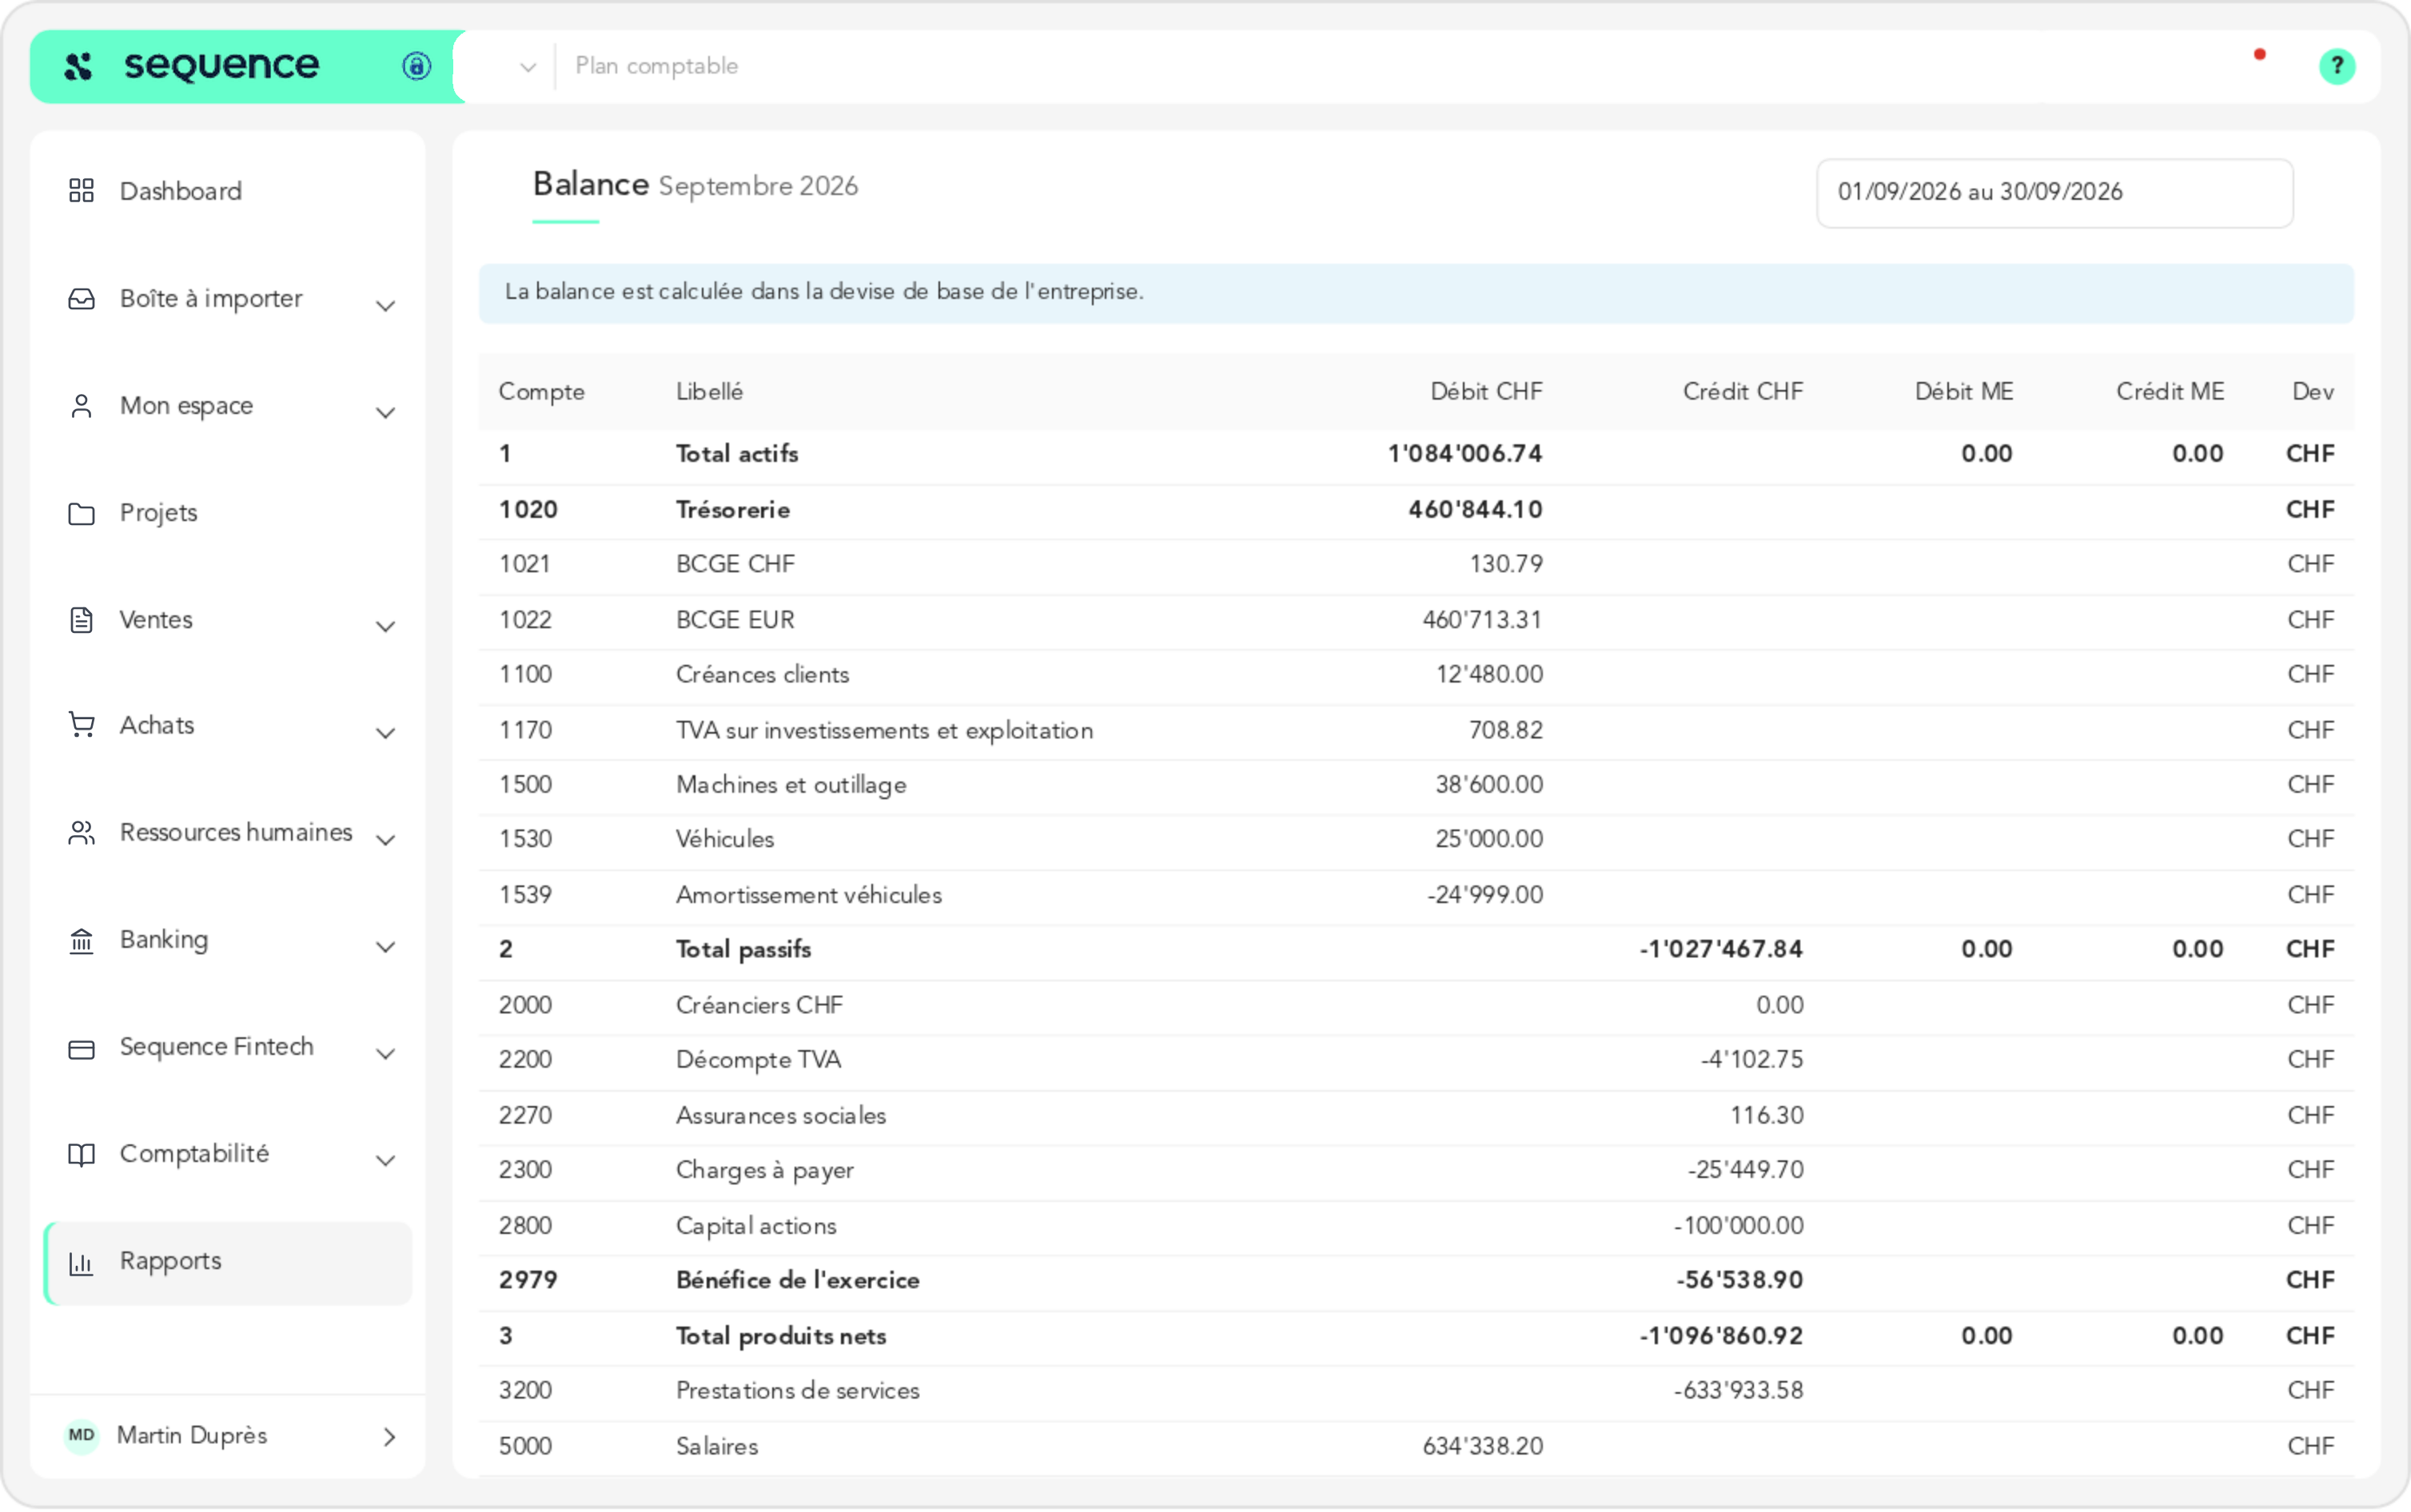The image size is (2411, 1512).
Task: Click the lock icon beside sequence logo
Action: (416, 66)
